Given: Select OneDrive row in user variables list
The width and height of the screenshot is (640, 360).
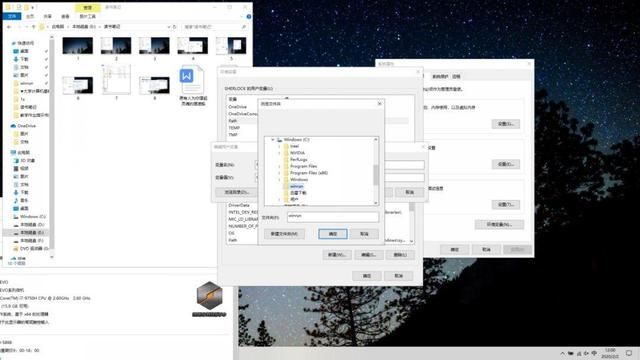Looking at the screenshot, I should 238,107.
